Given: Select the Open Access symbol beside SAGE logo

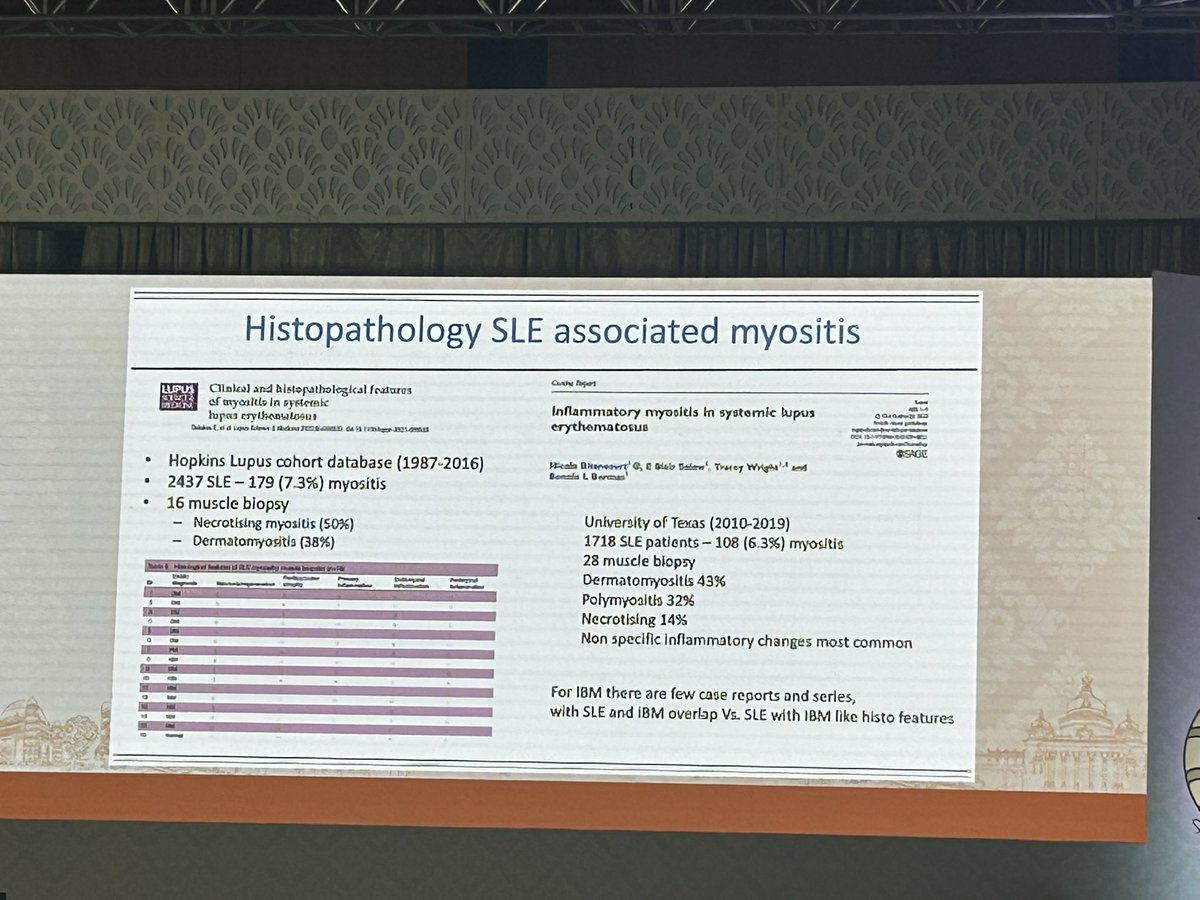Looking at the screenshot, I should pyautogui.click(x=899, y=452).
